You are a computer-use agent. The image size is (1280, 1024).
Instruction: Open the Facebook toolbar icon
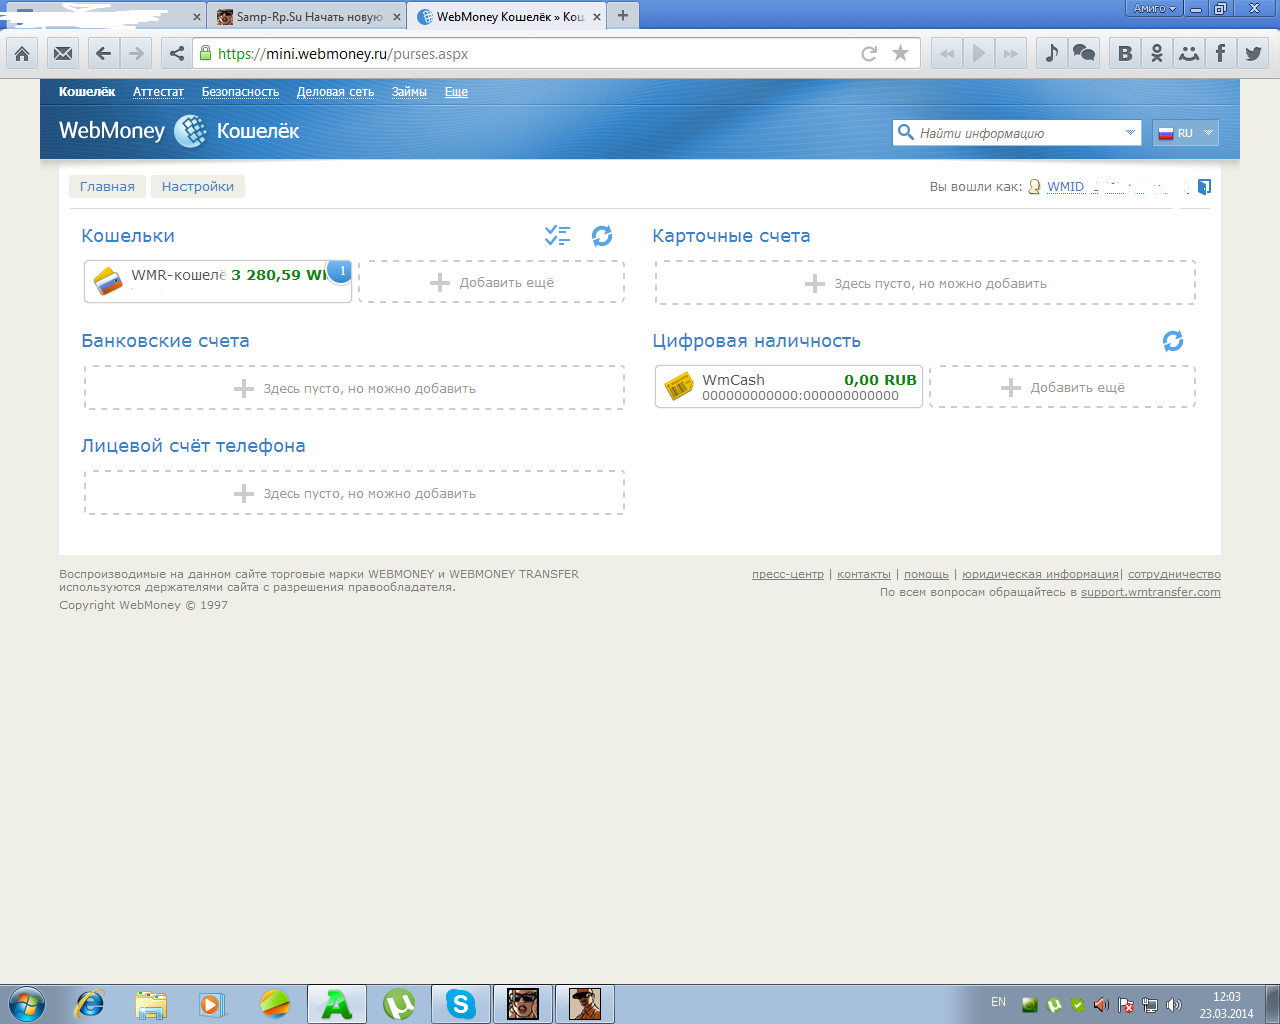(x=1221, y=54)
